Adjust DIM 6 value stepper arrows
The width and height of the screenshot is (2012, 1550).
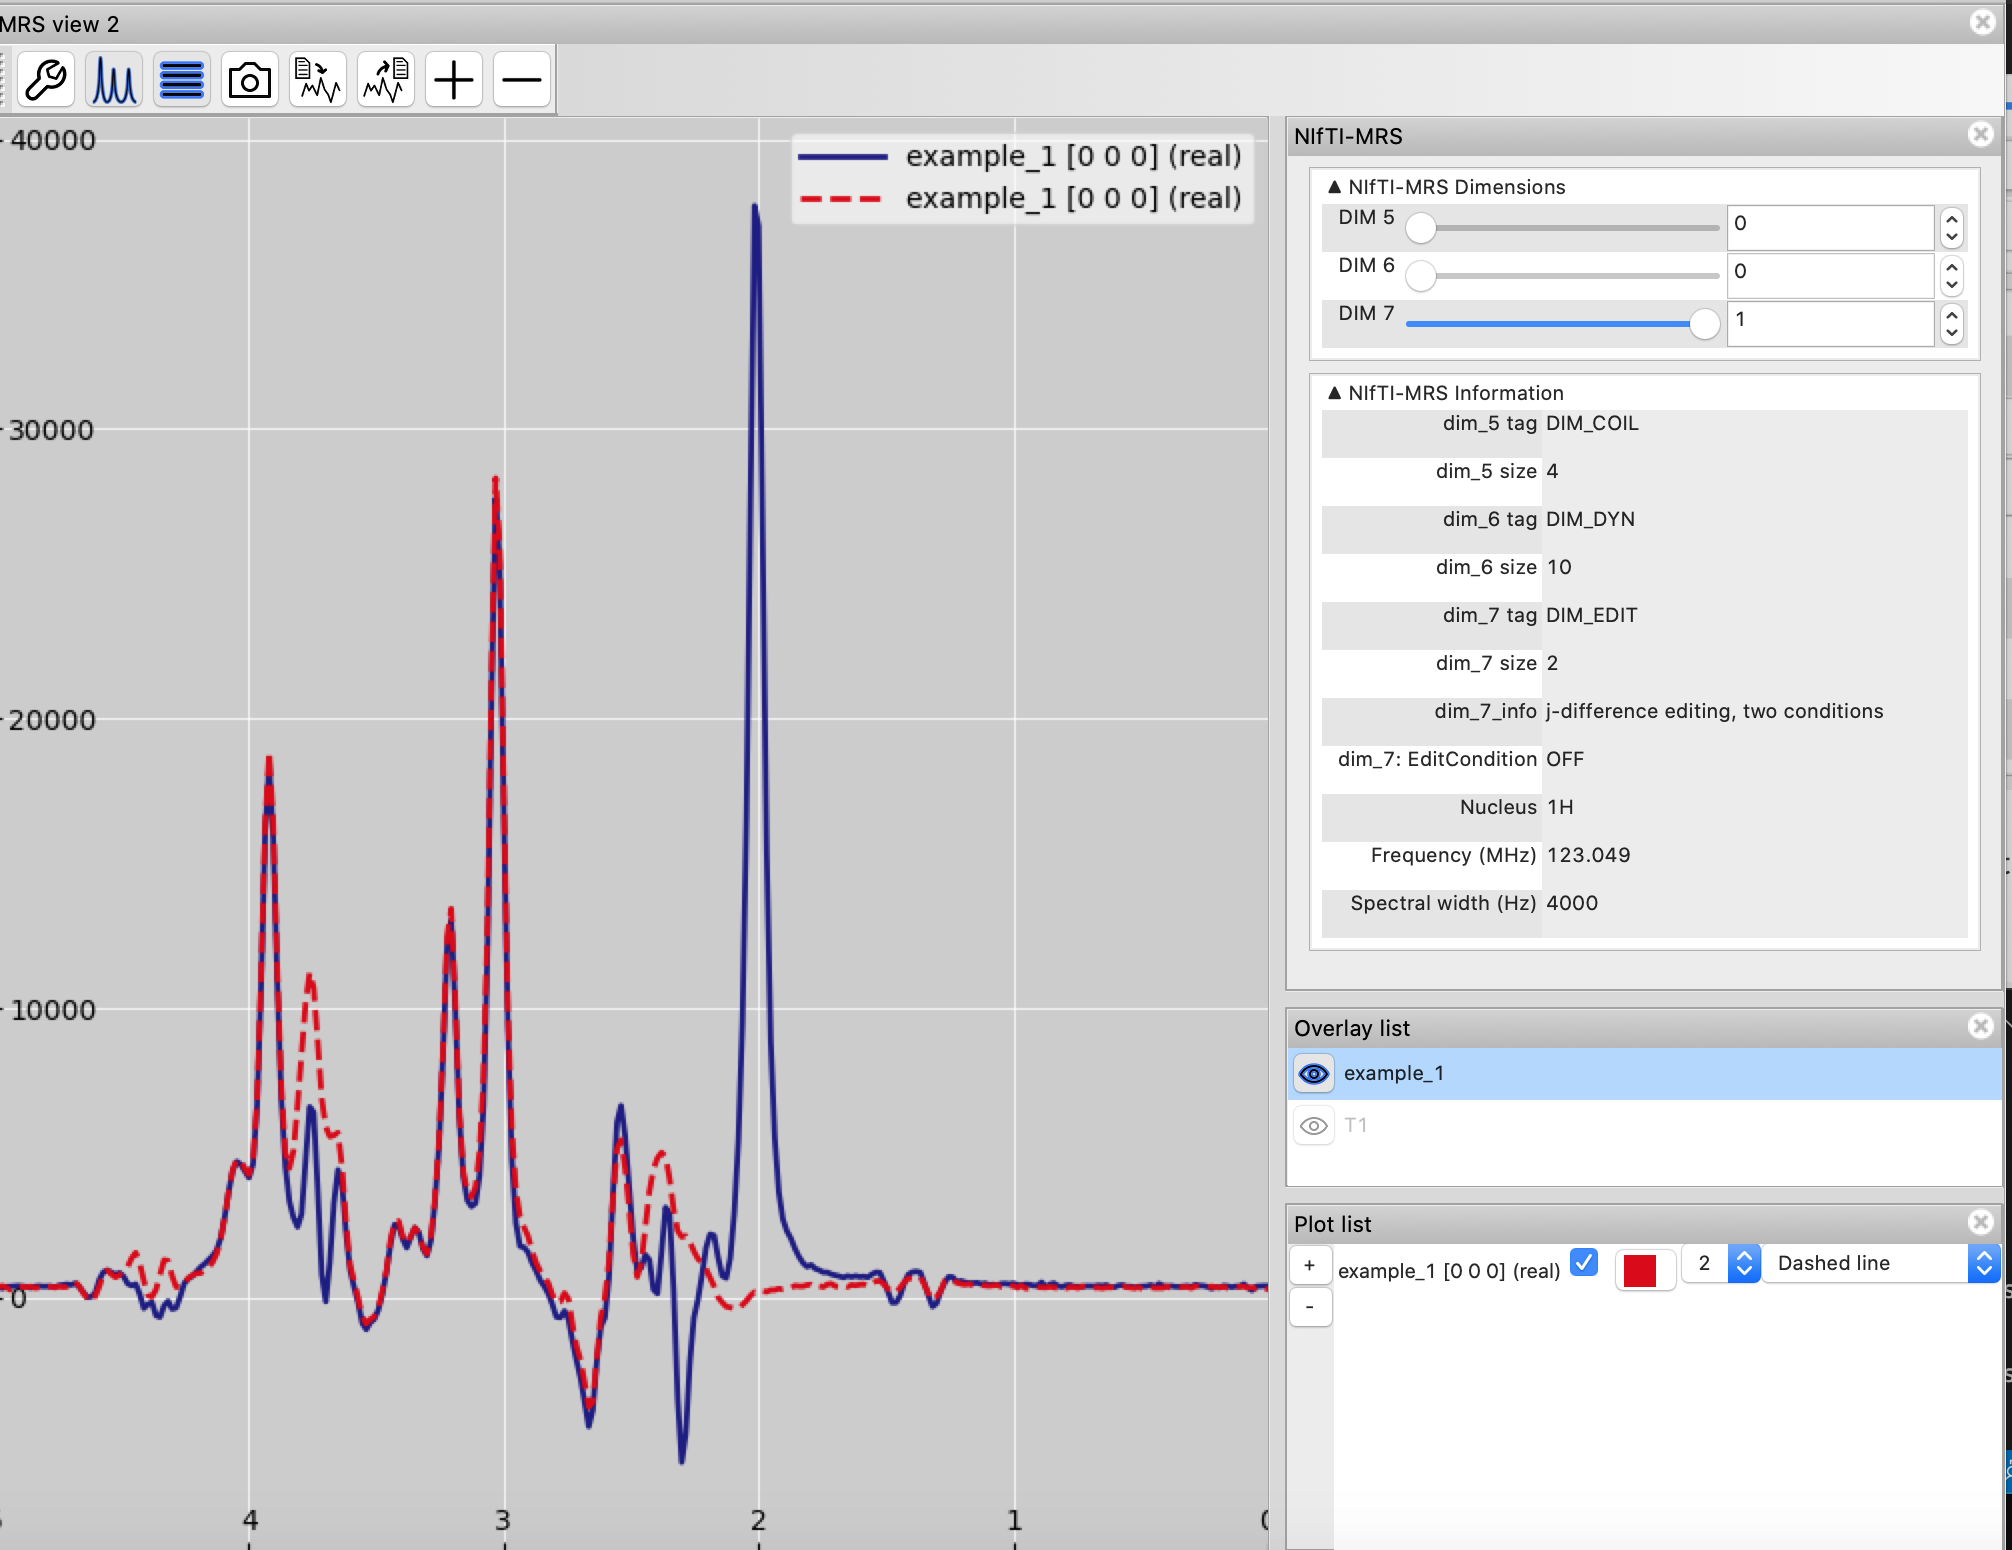(x=1951, y=276)
